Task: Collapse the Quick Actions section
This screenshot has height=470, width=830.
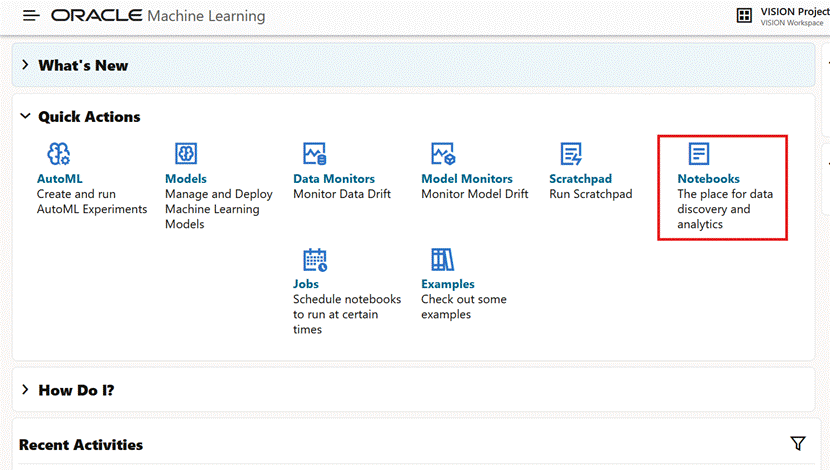Action: click(x=25, y=117)
